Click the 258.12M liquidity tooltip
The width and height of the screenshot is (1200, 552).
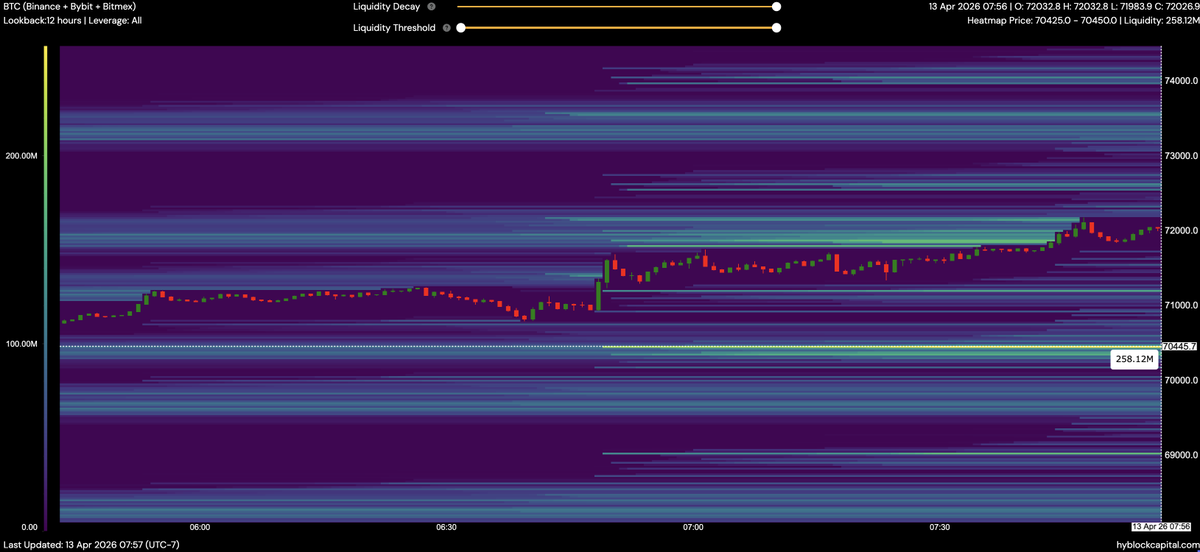click(1134, 359)
